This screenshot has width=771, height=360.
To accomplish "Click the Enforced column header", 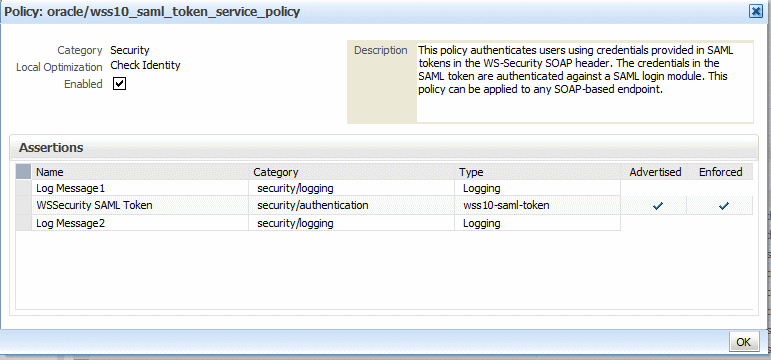I will [720, 172].
